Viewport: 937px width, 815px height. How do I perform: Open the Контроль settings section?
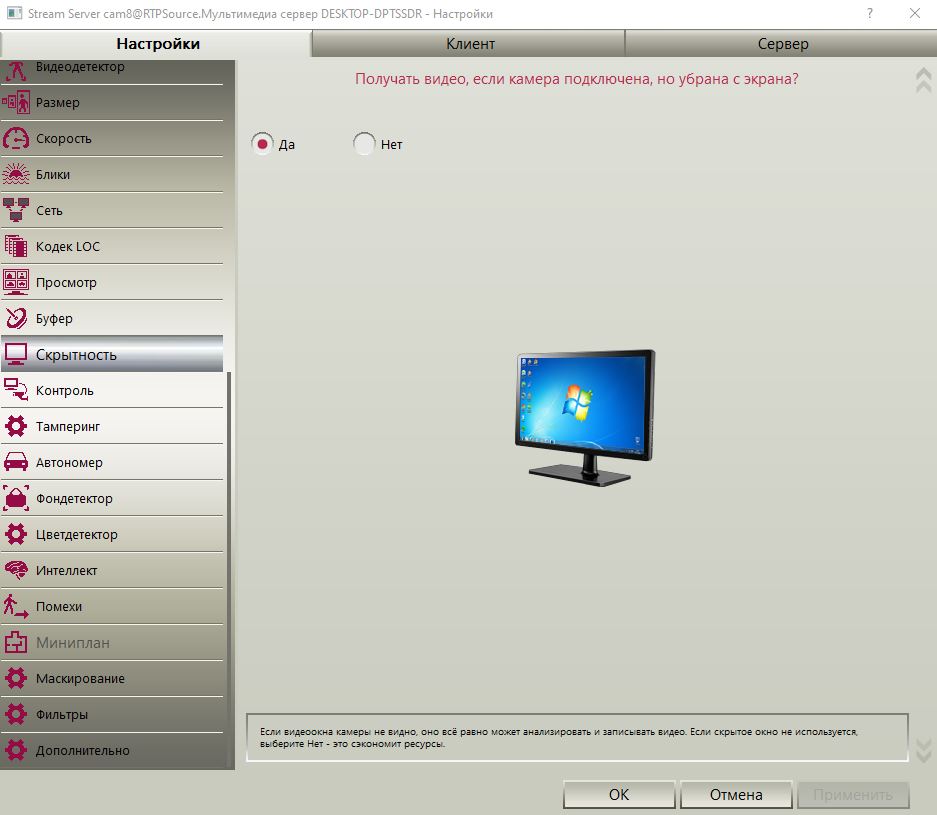[x=112, y=390]
